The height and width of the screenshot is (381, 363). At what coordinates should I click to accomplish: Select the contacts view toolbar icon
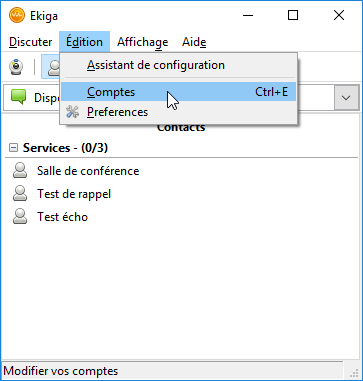pos(51,67)
